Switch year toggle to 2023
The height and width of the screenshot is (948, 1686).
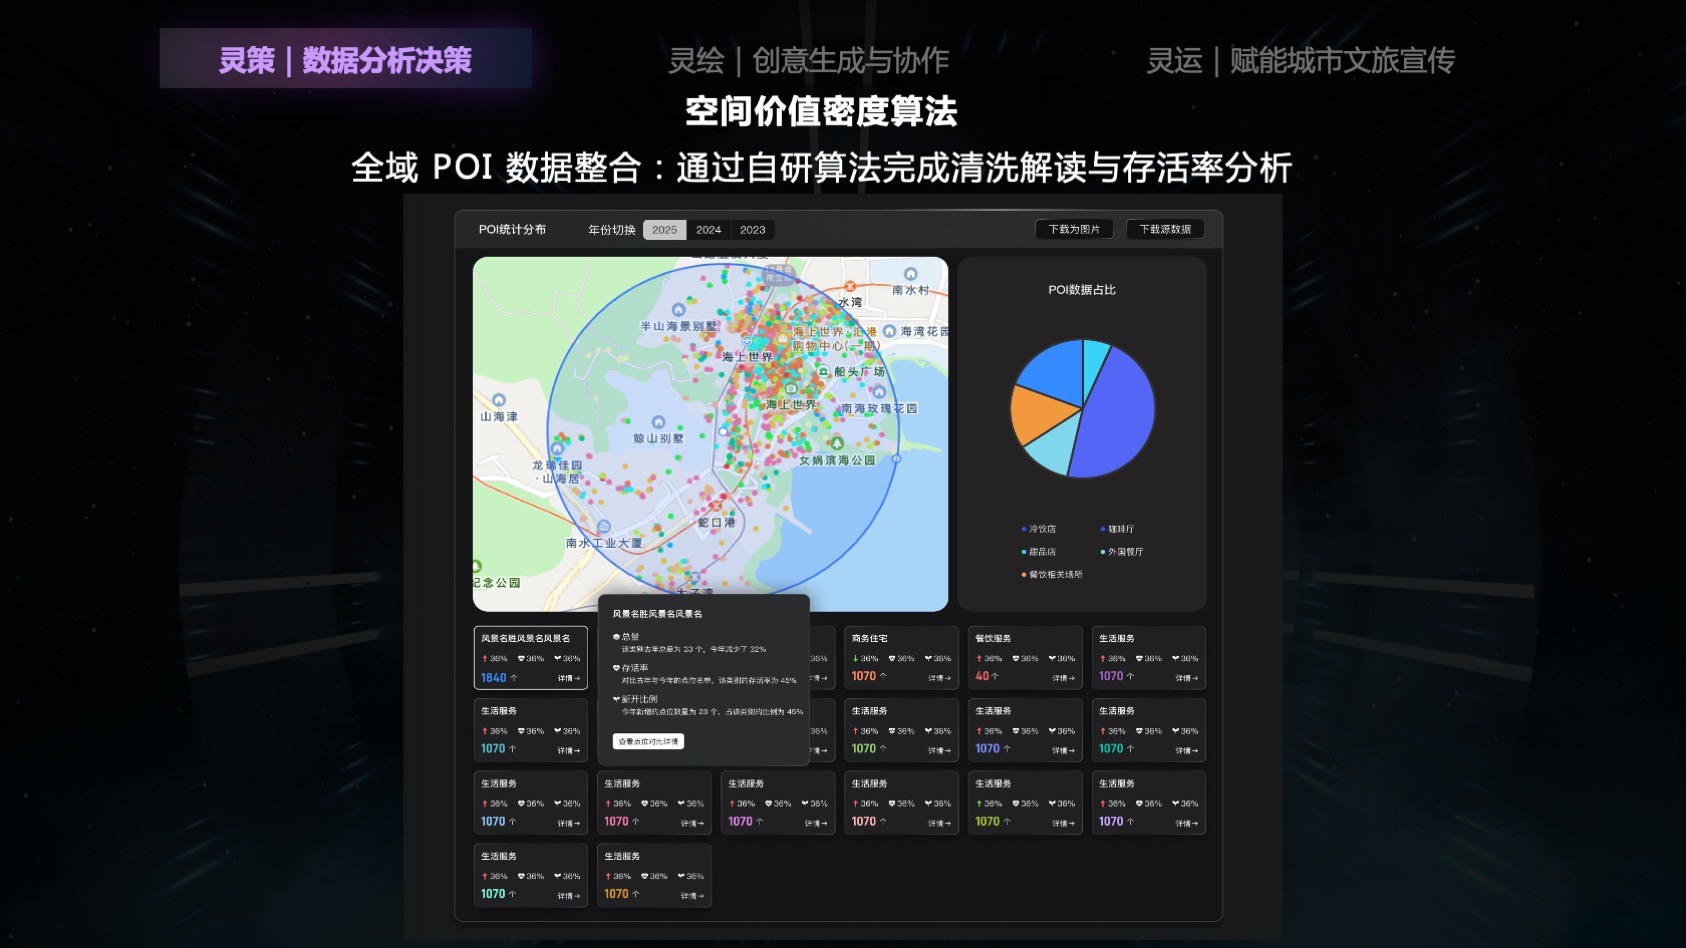752,230
